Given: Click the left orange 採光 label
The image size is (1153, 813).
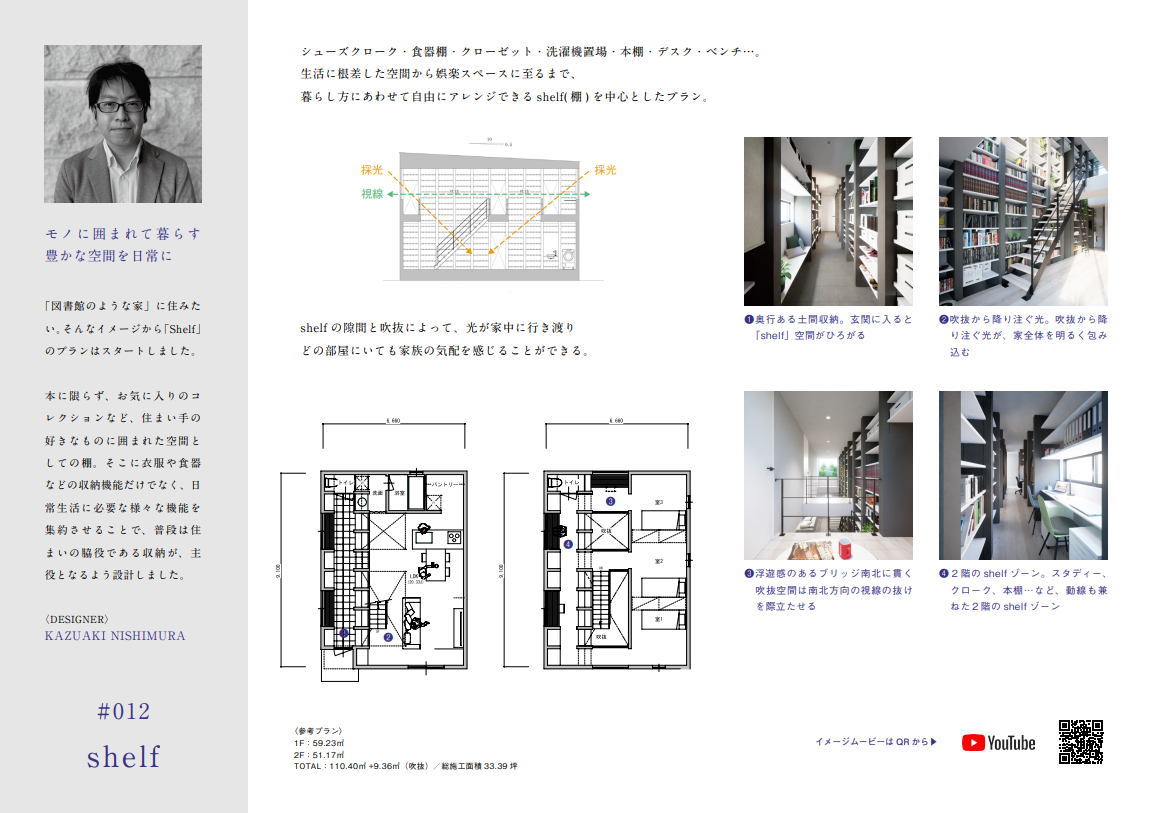Looking at the screenshot, I should (372, 170).
